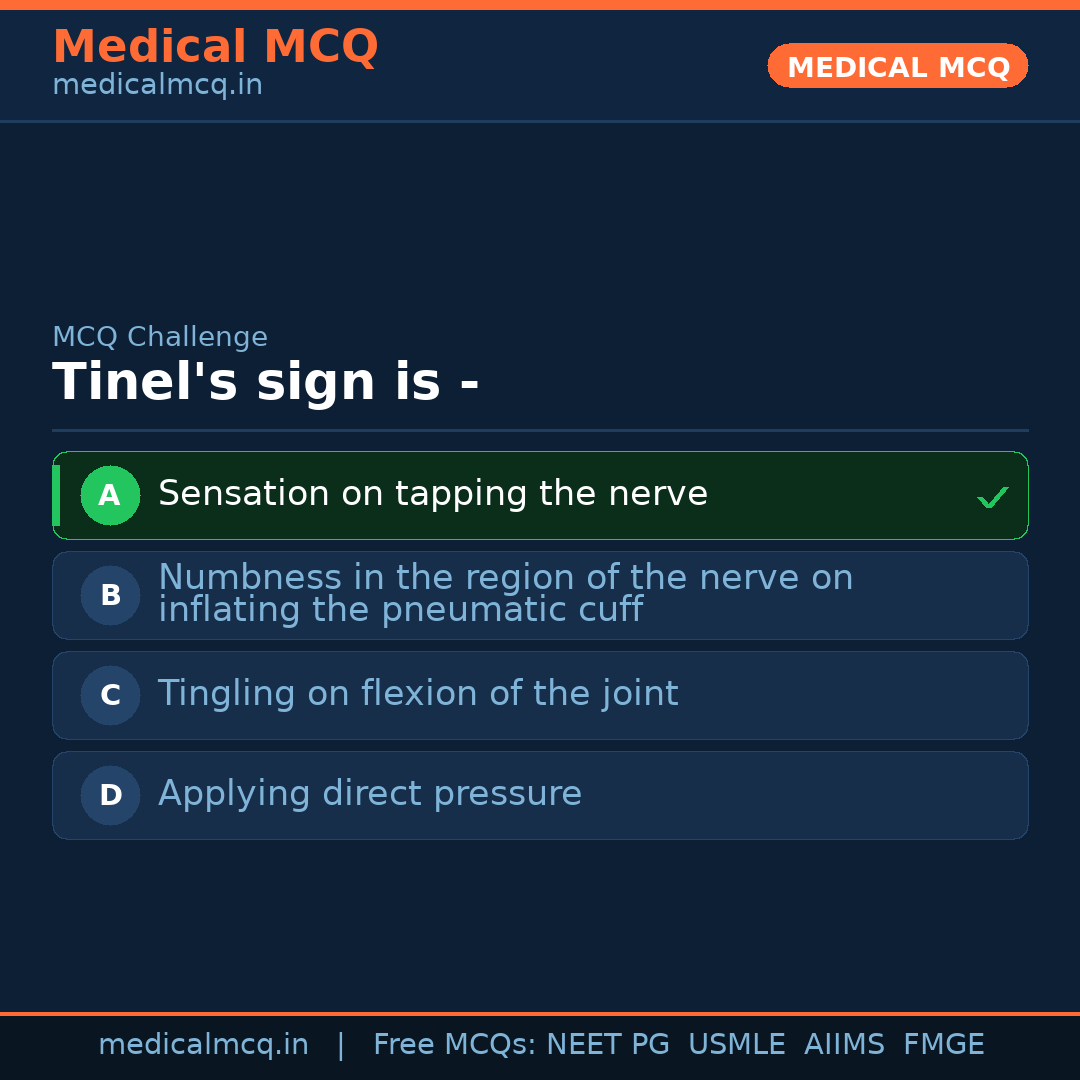Click the C letter circle icon

110,695
